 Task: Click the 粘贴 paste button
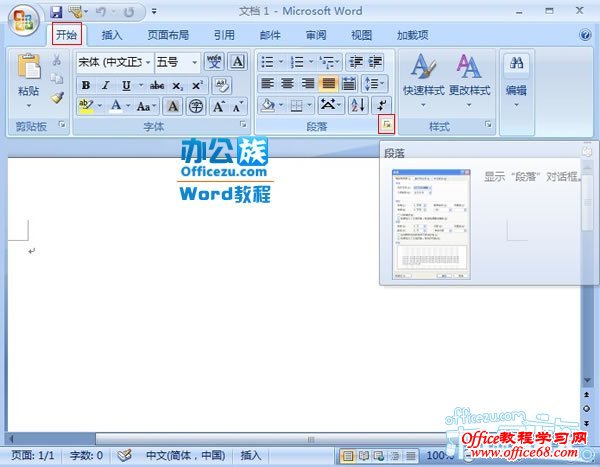tap(28, 75)
